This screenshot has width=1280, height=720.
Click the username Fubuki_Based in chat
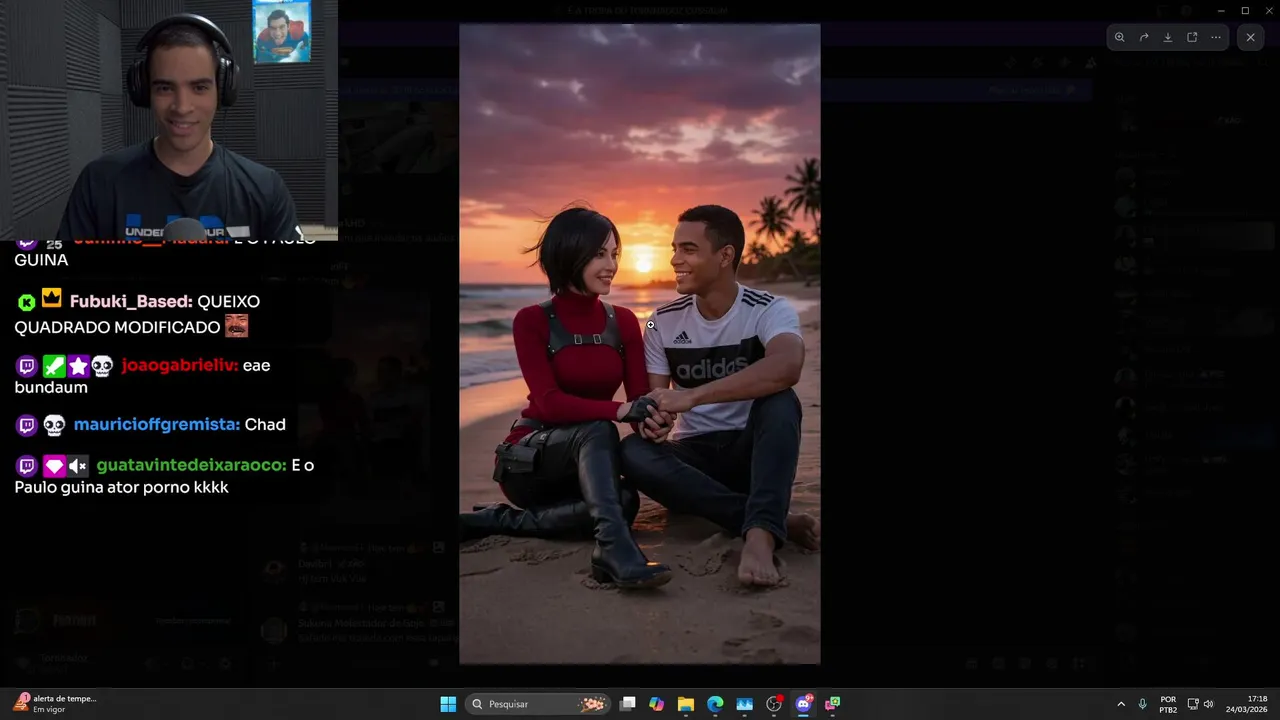click(x=131, y=301)
